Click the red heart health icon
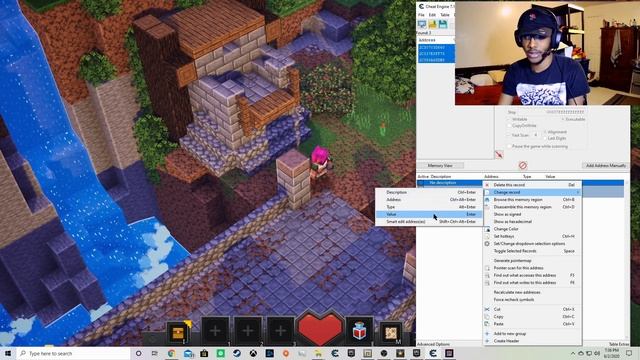The height and width of the screenshot is (360, 640). tap(320, 328)
